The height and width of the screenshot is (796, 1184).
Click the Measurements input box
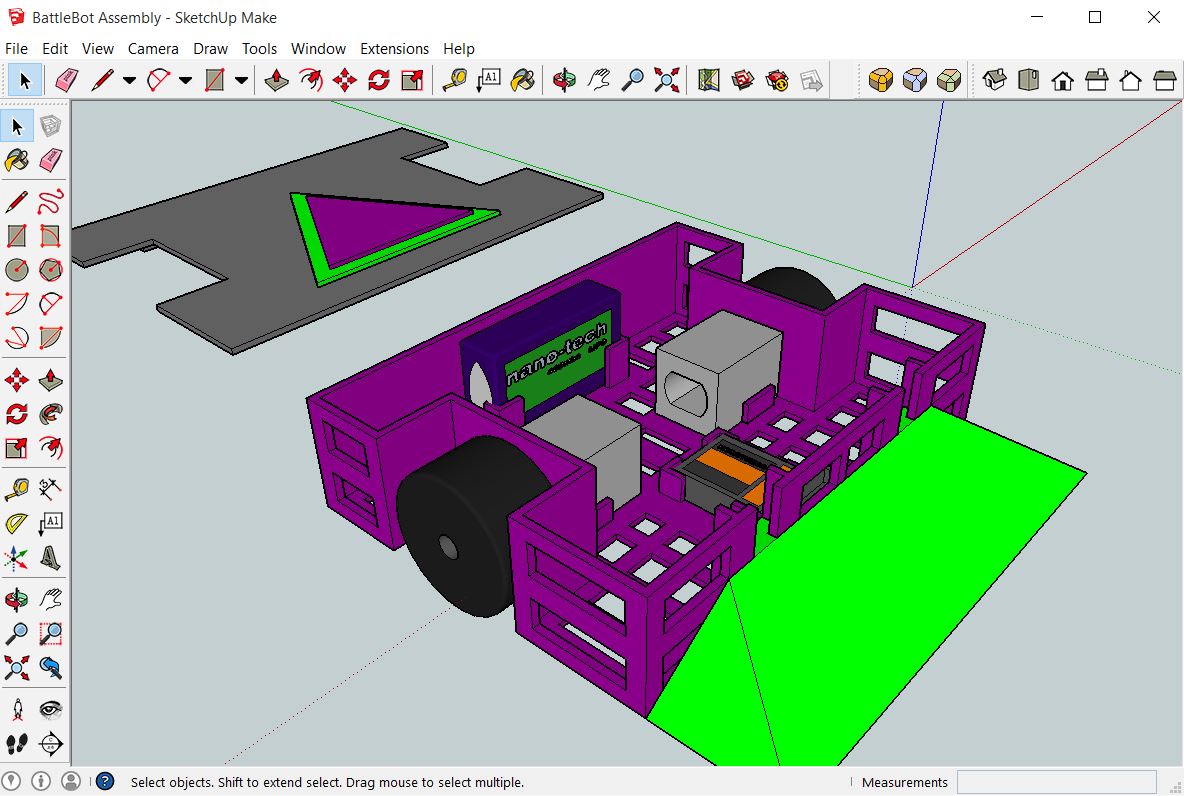coord(1056,782)
